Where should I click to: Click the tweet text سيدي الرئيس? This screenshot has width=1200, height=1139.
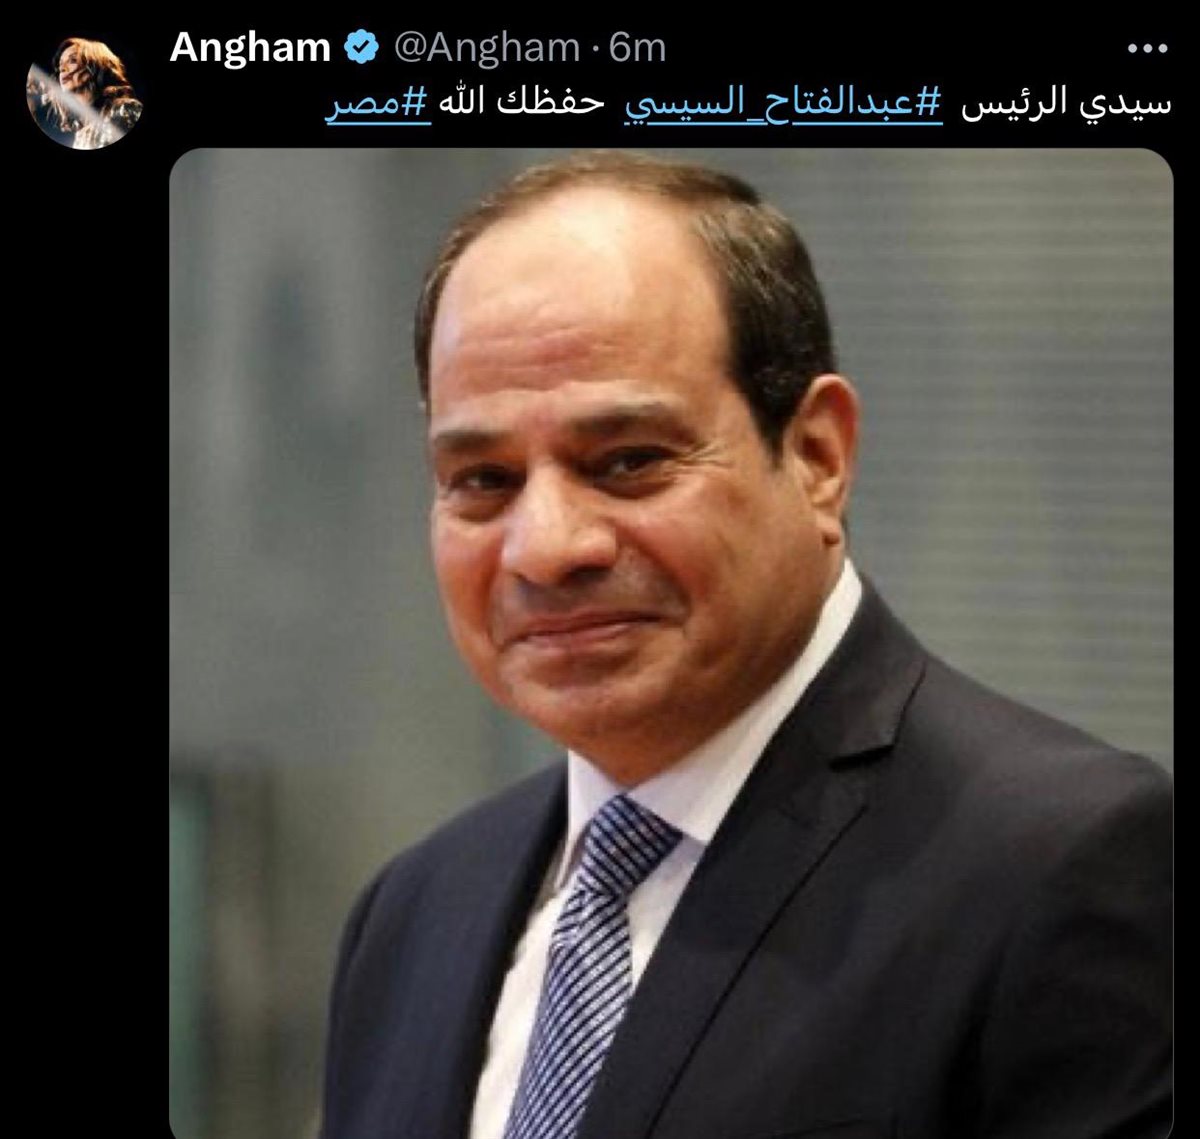[x=1065, y=105]
